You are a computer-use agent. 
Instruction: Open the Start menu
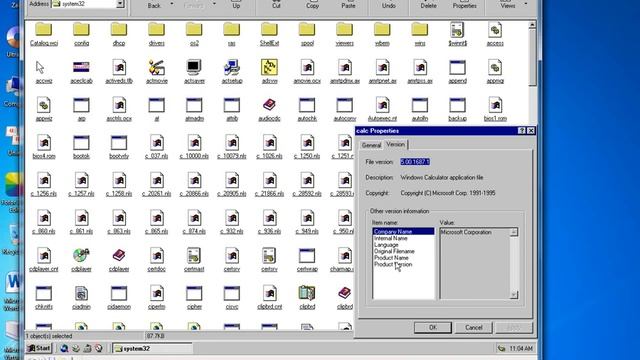pos(39,349)
